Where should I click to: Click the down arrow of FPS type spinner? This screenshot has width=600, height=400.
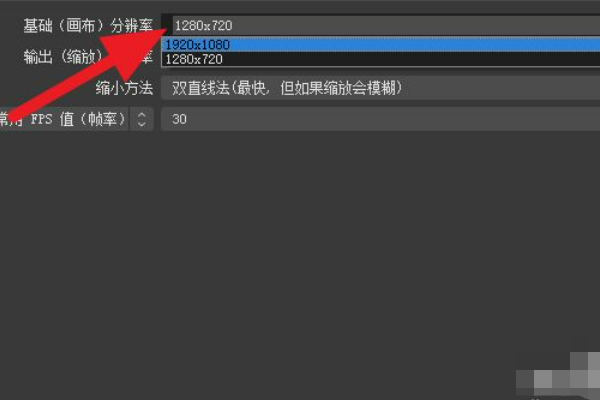pos(142,124)
